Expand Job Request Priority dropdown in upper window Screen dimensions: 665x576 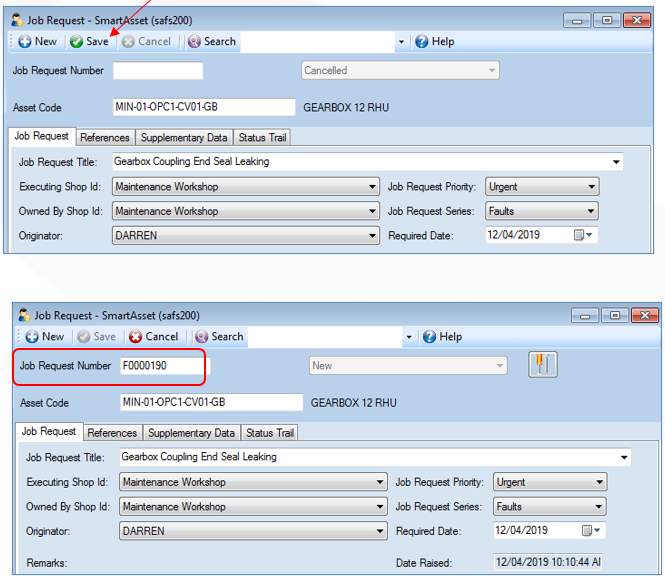592,187
